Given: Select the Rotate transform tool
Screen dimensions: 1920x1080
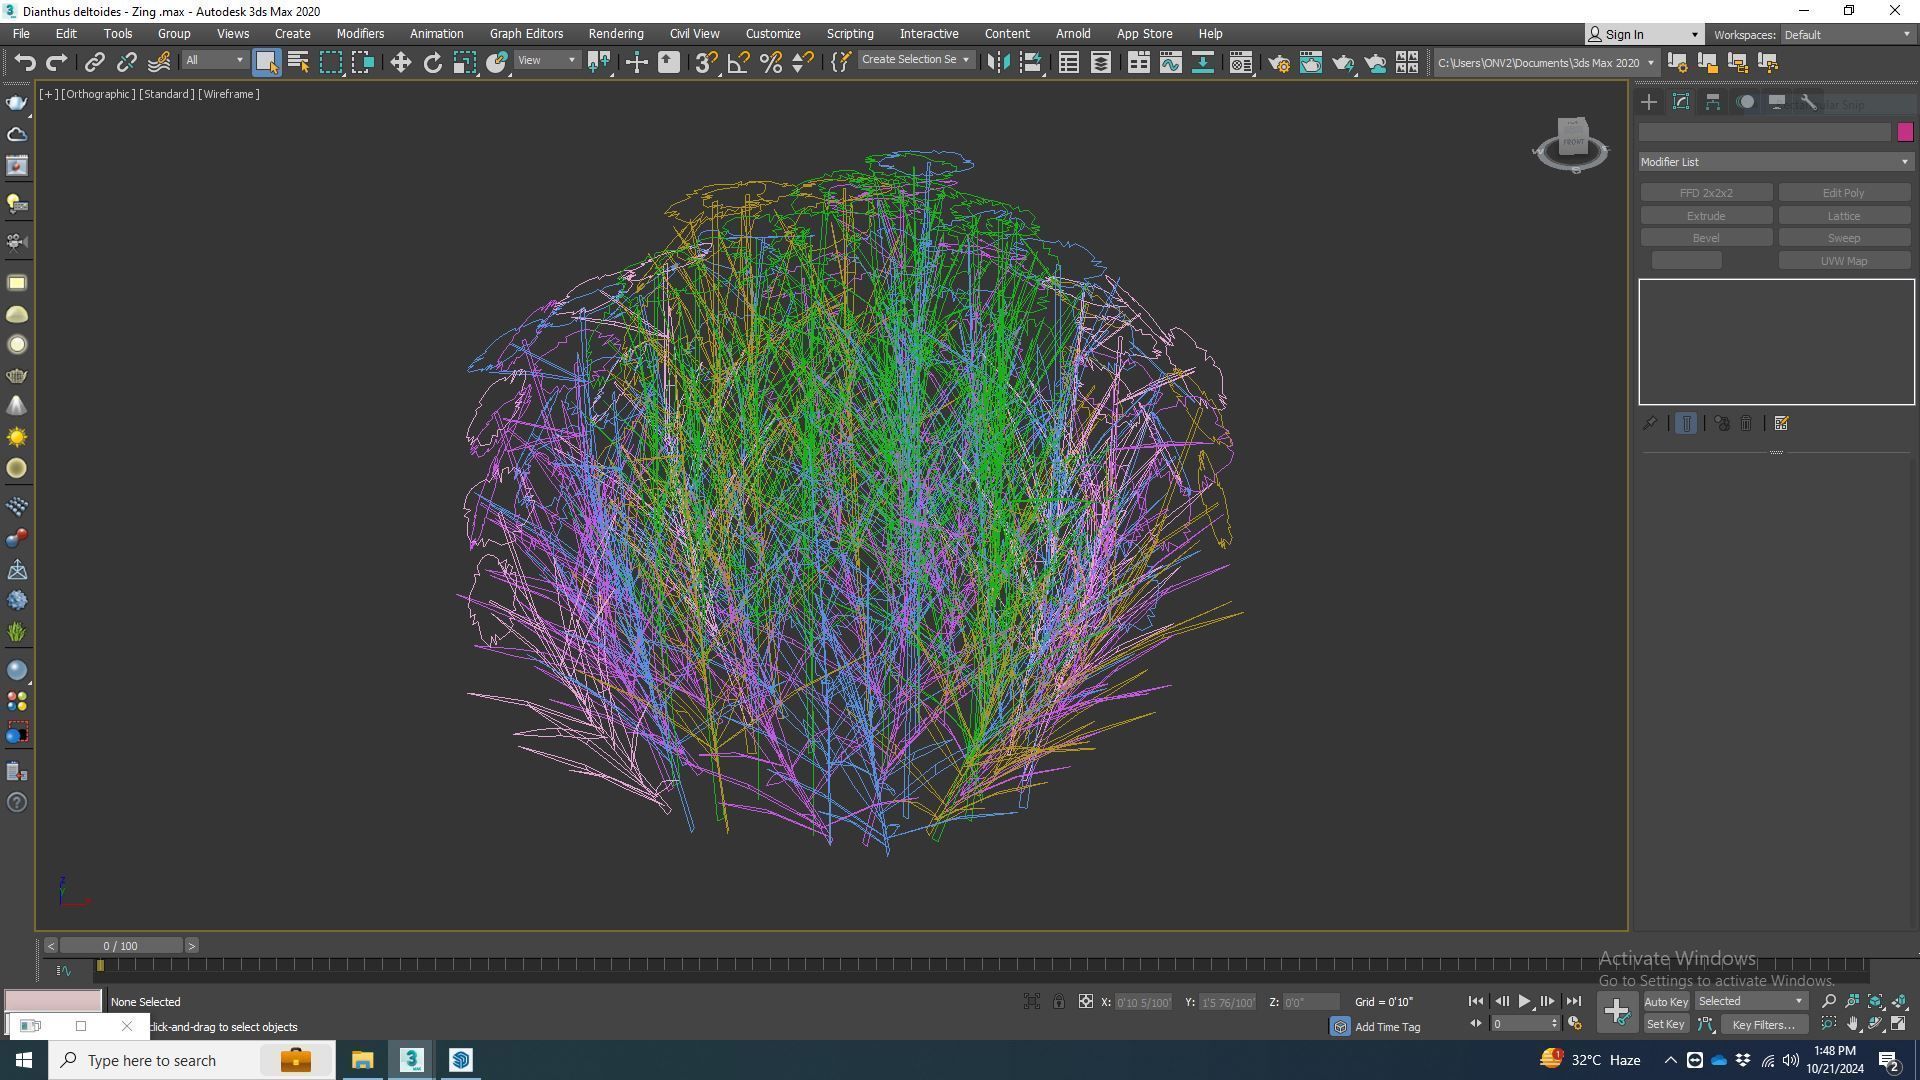Looking at the screenshot, I should pyautogui.click(x=432, y=63).
